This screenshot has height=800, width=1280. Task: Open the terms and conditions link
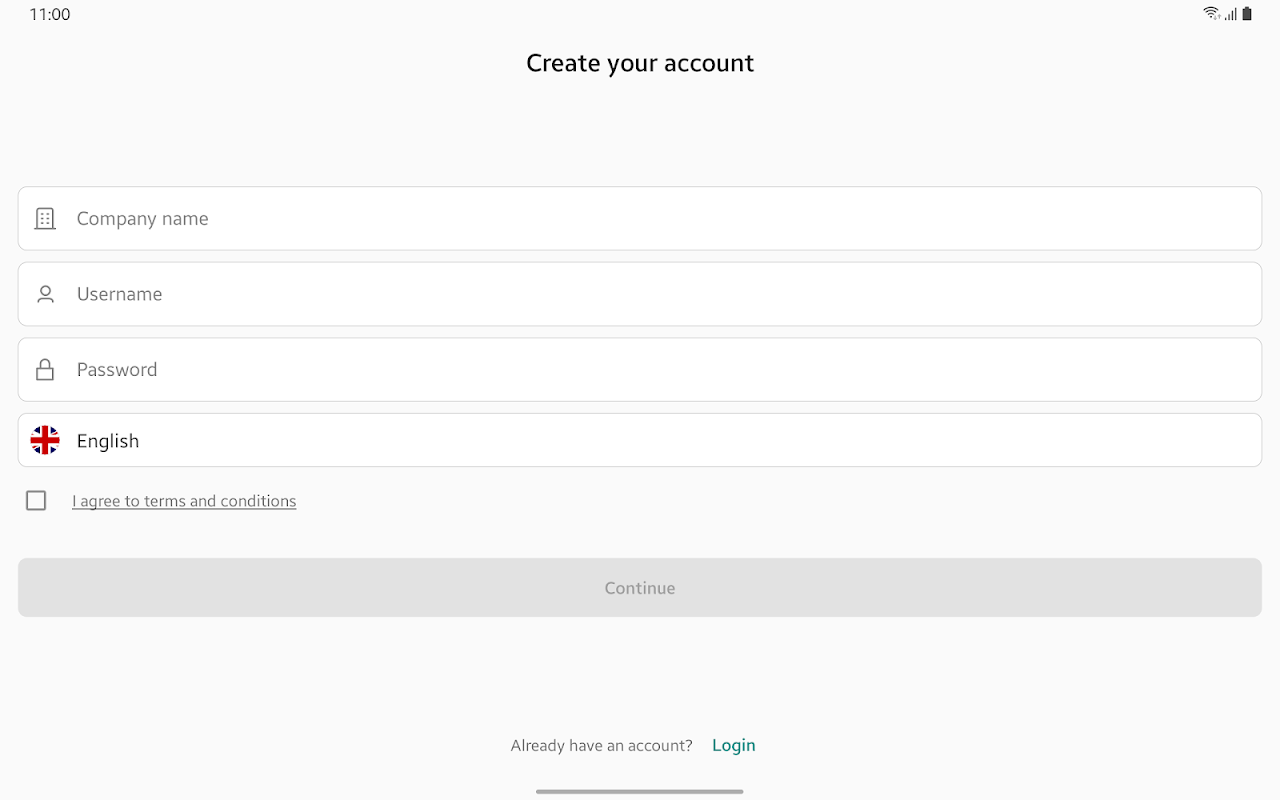click(184, 501)
